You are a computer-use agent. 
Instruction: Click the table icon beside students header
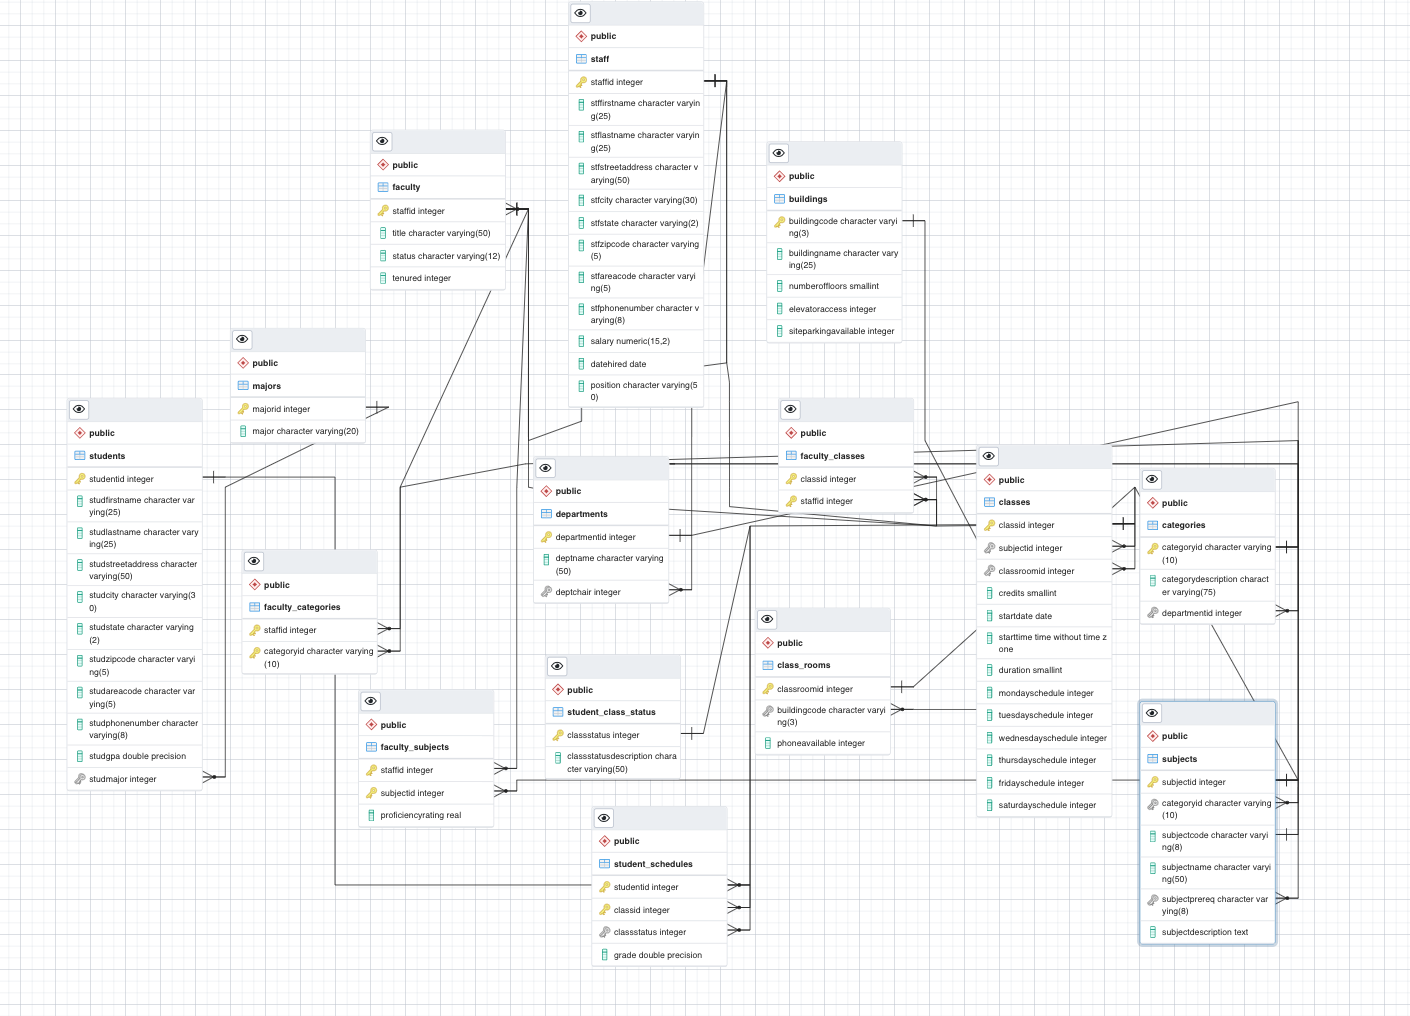[x=81, y=455]
